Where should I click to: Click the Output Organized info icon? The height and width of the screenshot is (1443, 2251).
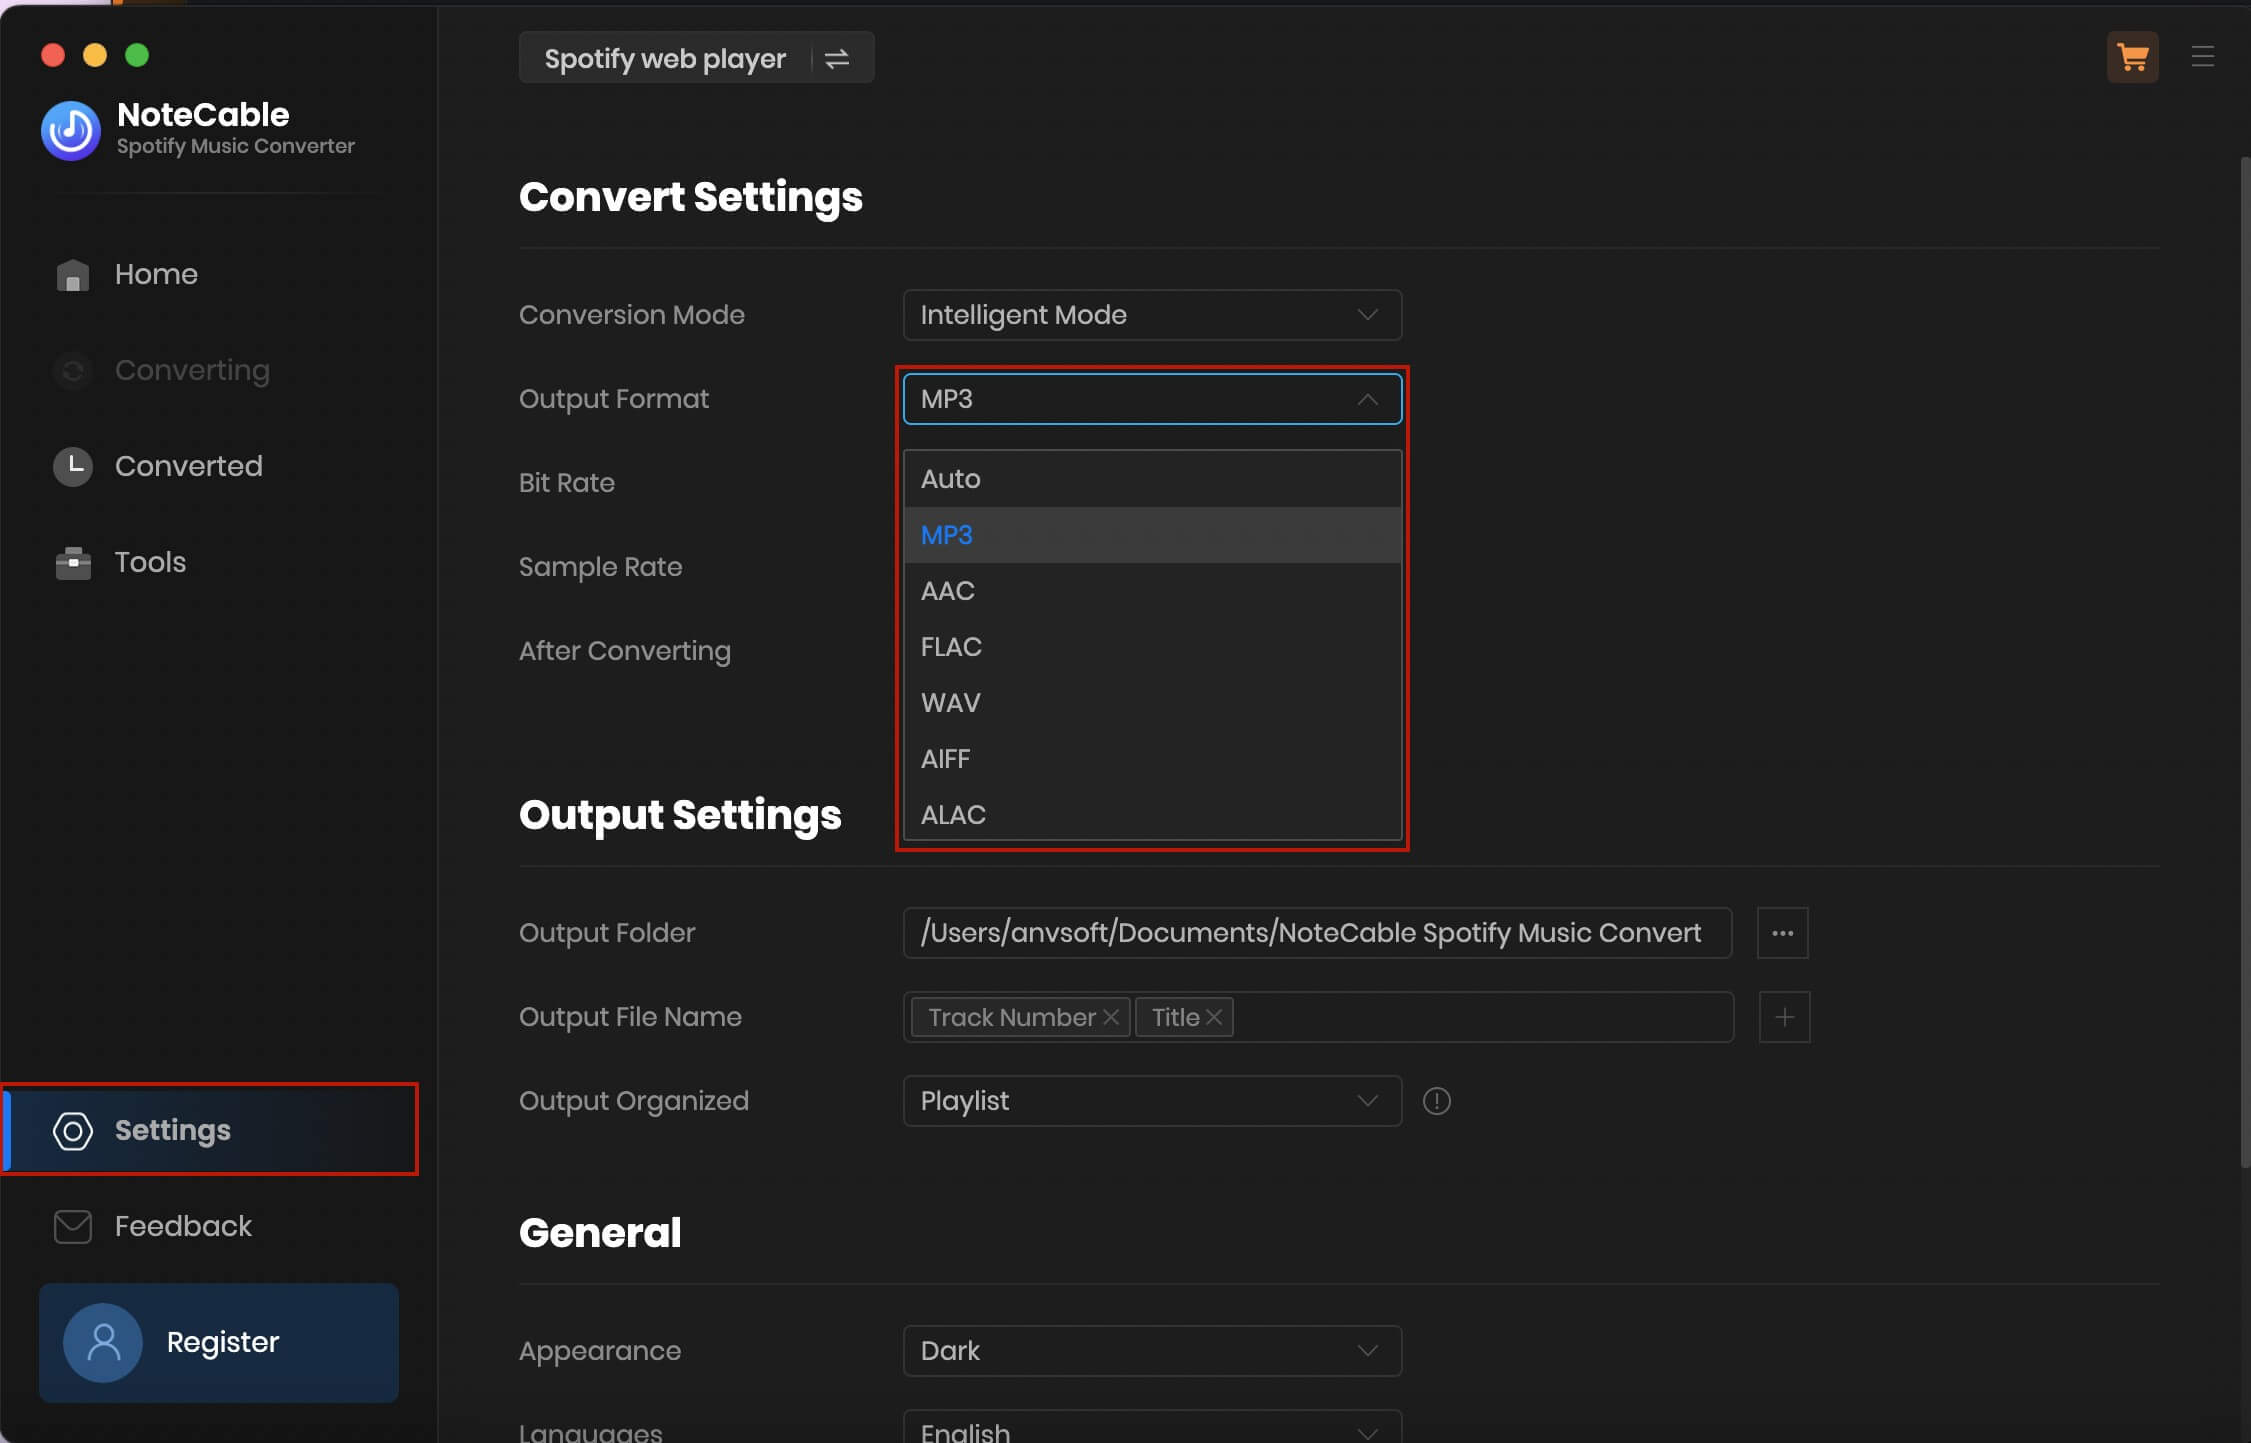(x=1437, y=1100)
